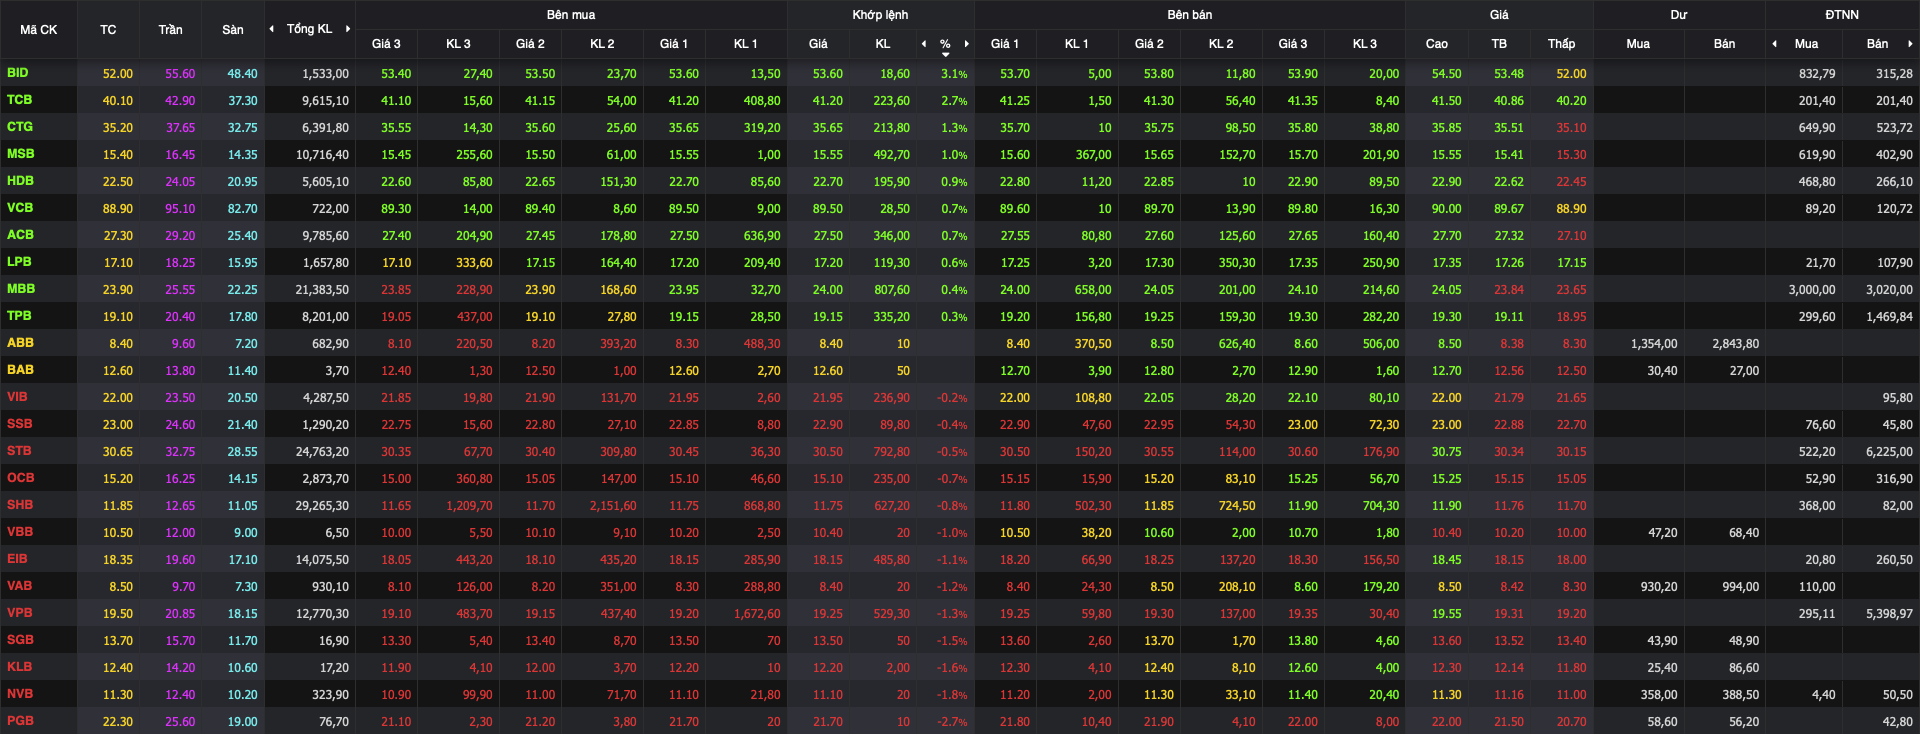Open the KLB ticker
The width and height of the screenshot is (1920, 734).
pyautogui.click(x=19, y=667)
